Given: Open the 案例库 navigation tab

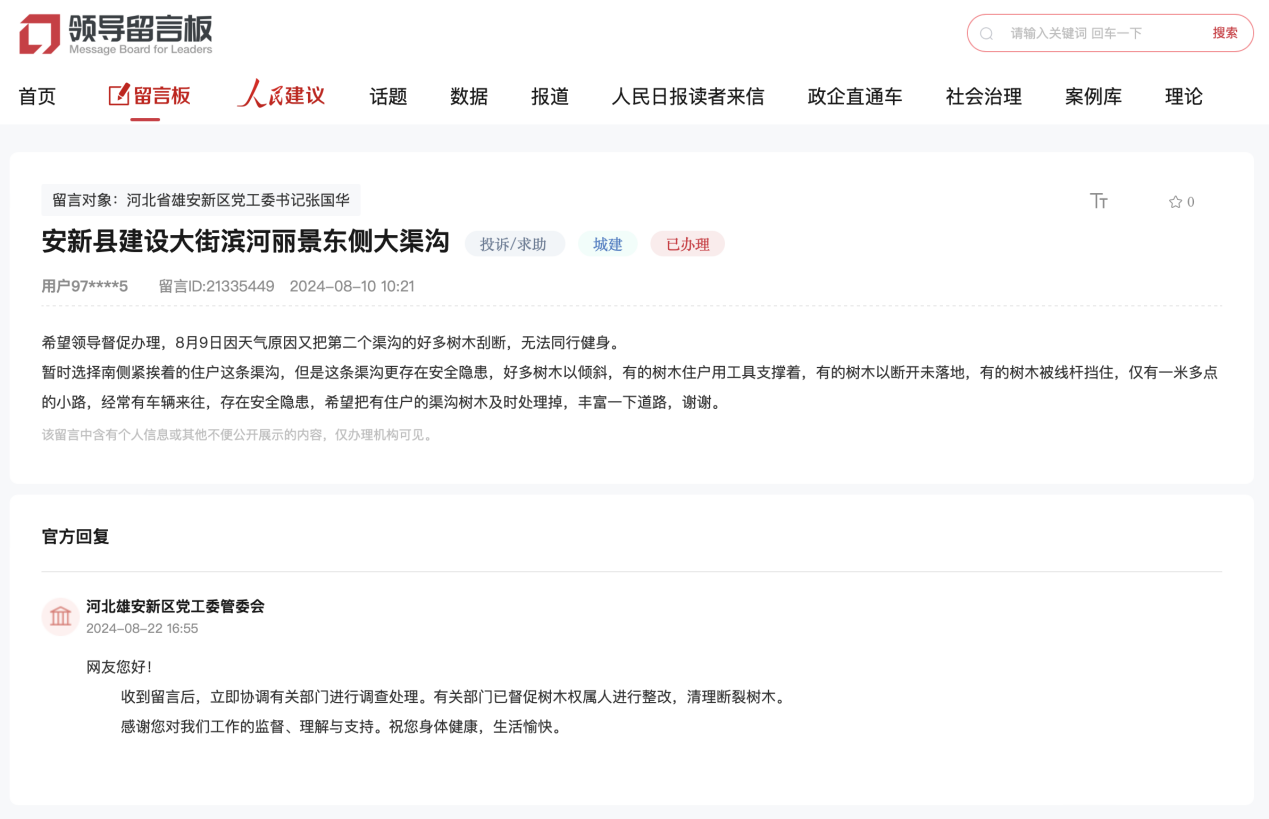Looking at the screenshot, I should point(1093,97).
